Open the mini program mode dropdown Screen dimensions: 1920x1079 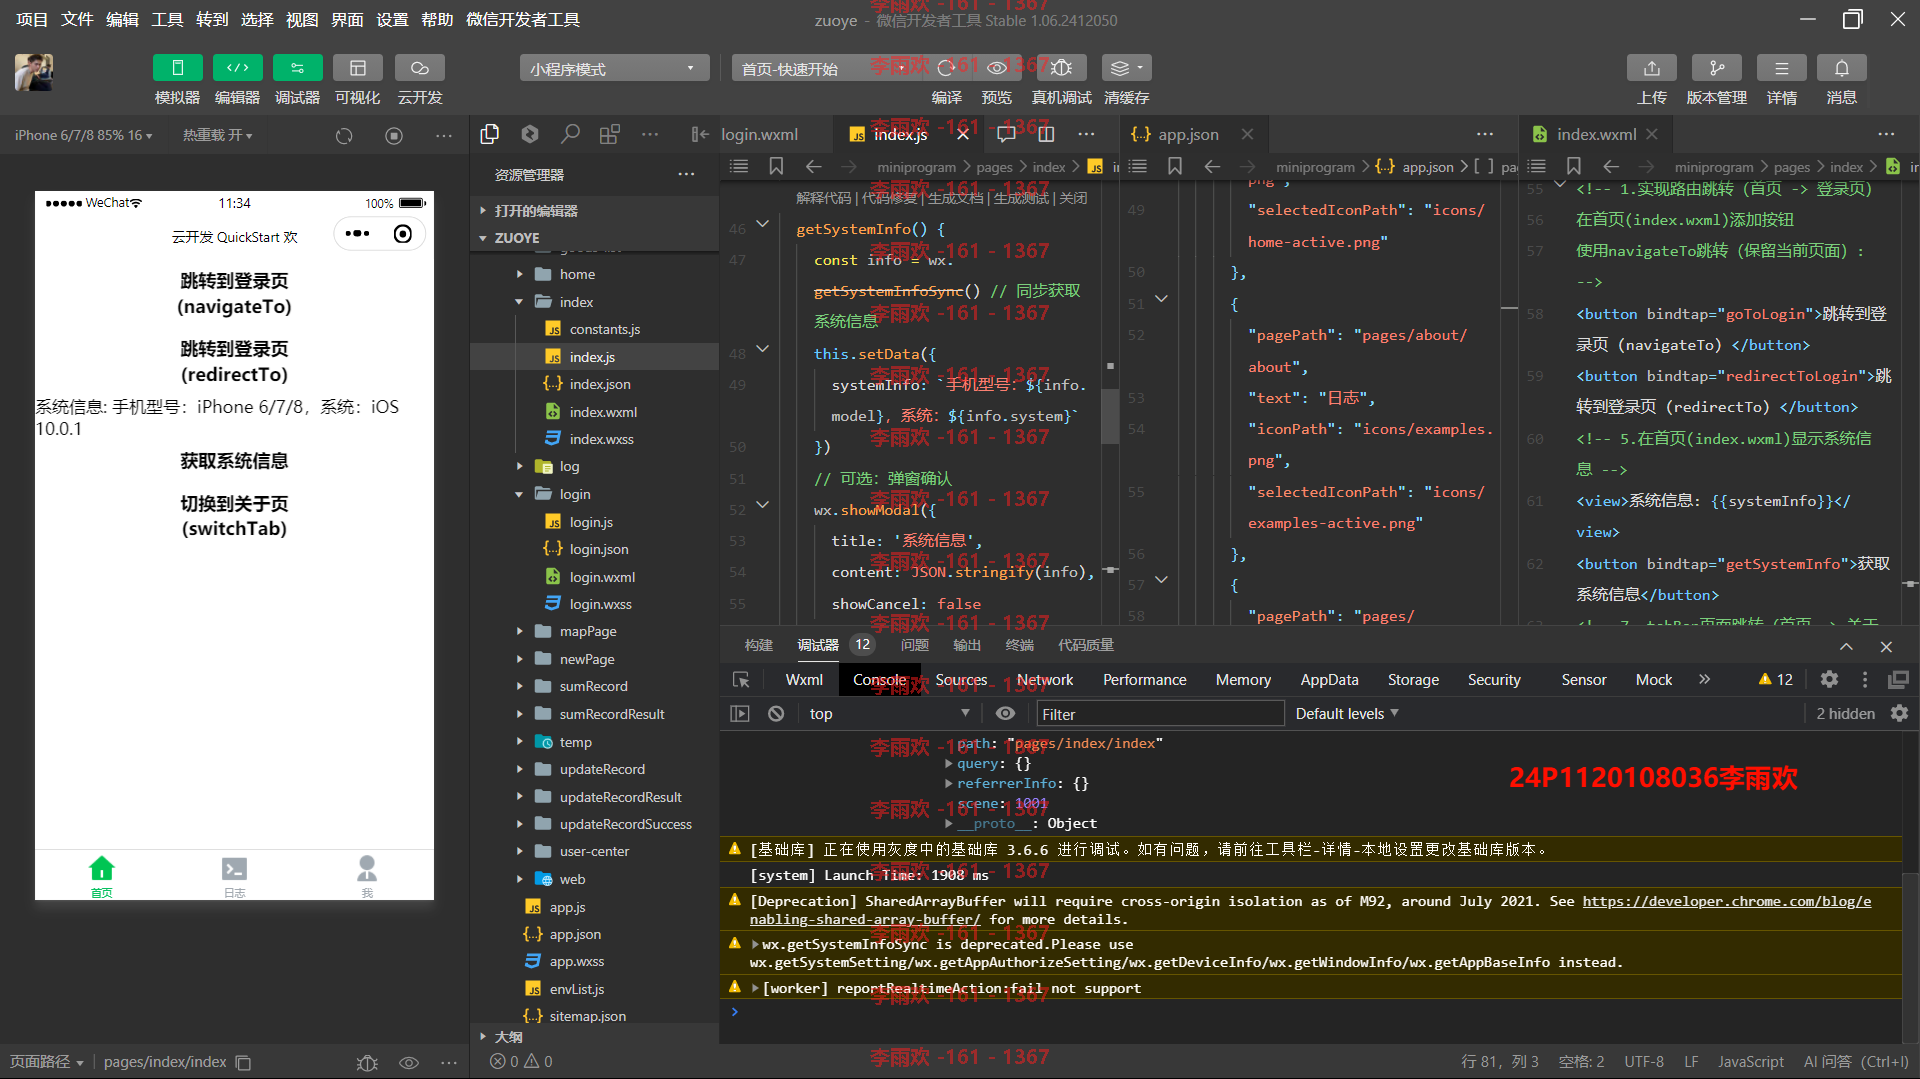(614, 68)
